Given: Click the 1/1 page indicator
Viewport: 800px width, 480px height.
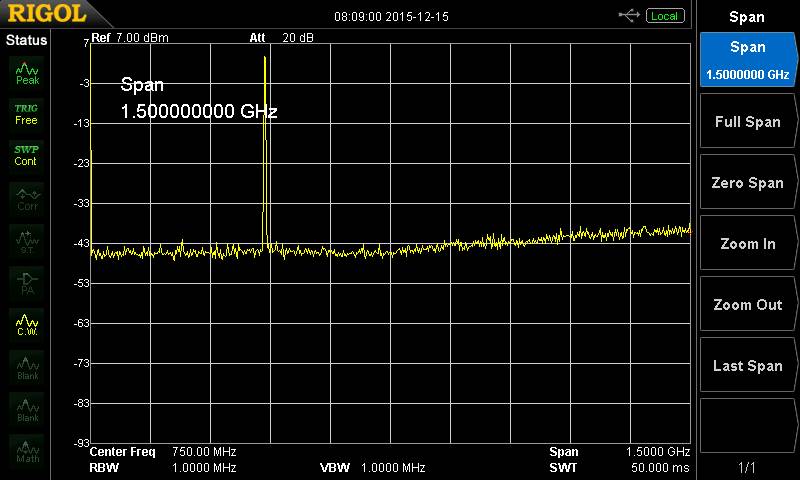Looking at the screenshot, I should (x=747, y=467).
